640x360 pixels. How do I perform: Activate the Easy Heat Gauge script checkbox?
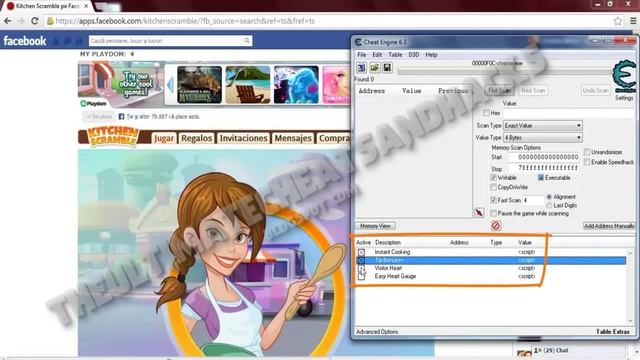(x=361, y=276)
